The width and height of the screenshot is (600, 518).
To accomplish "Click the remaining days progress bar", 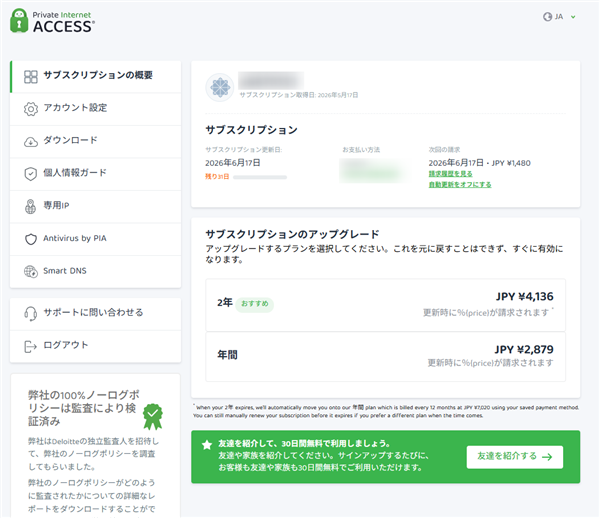I will [260, 177].
